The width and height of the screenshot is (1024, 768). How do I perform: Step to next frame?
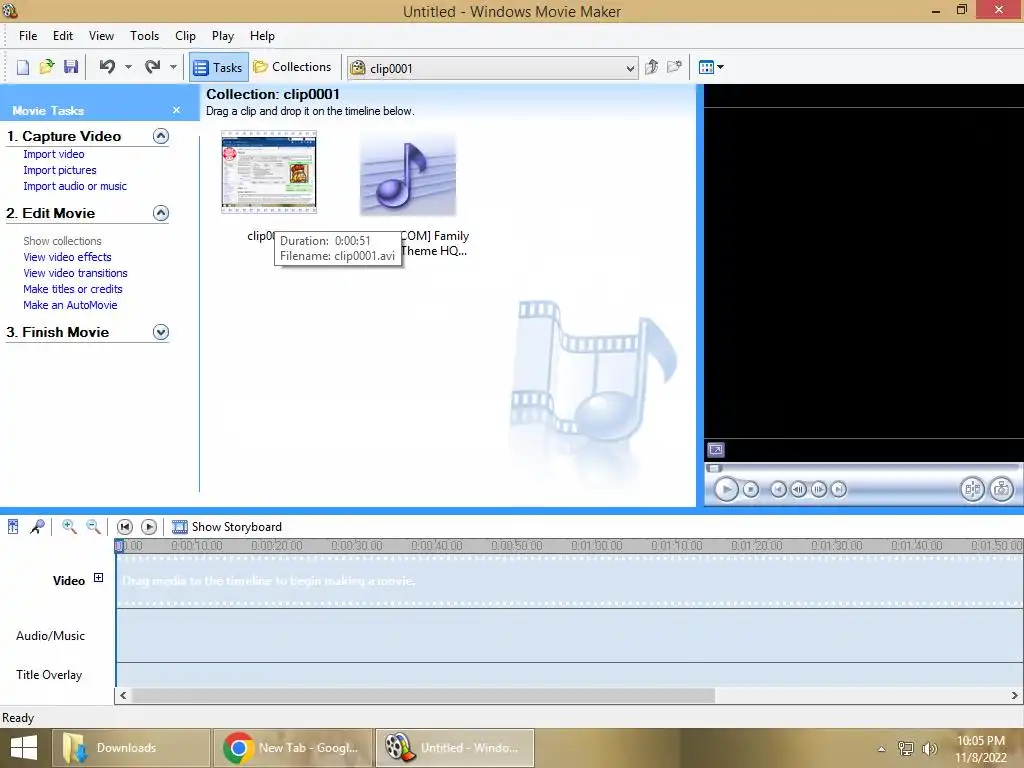[818, 489]
